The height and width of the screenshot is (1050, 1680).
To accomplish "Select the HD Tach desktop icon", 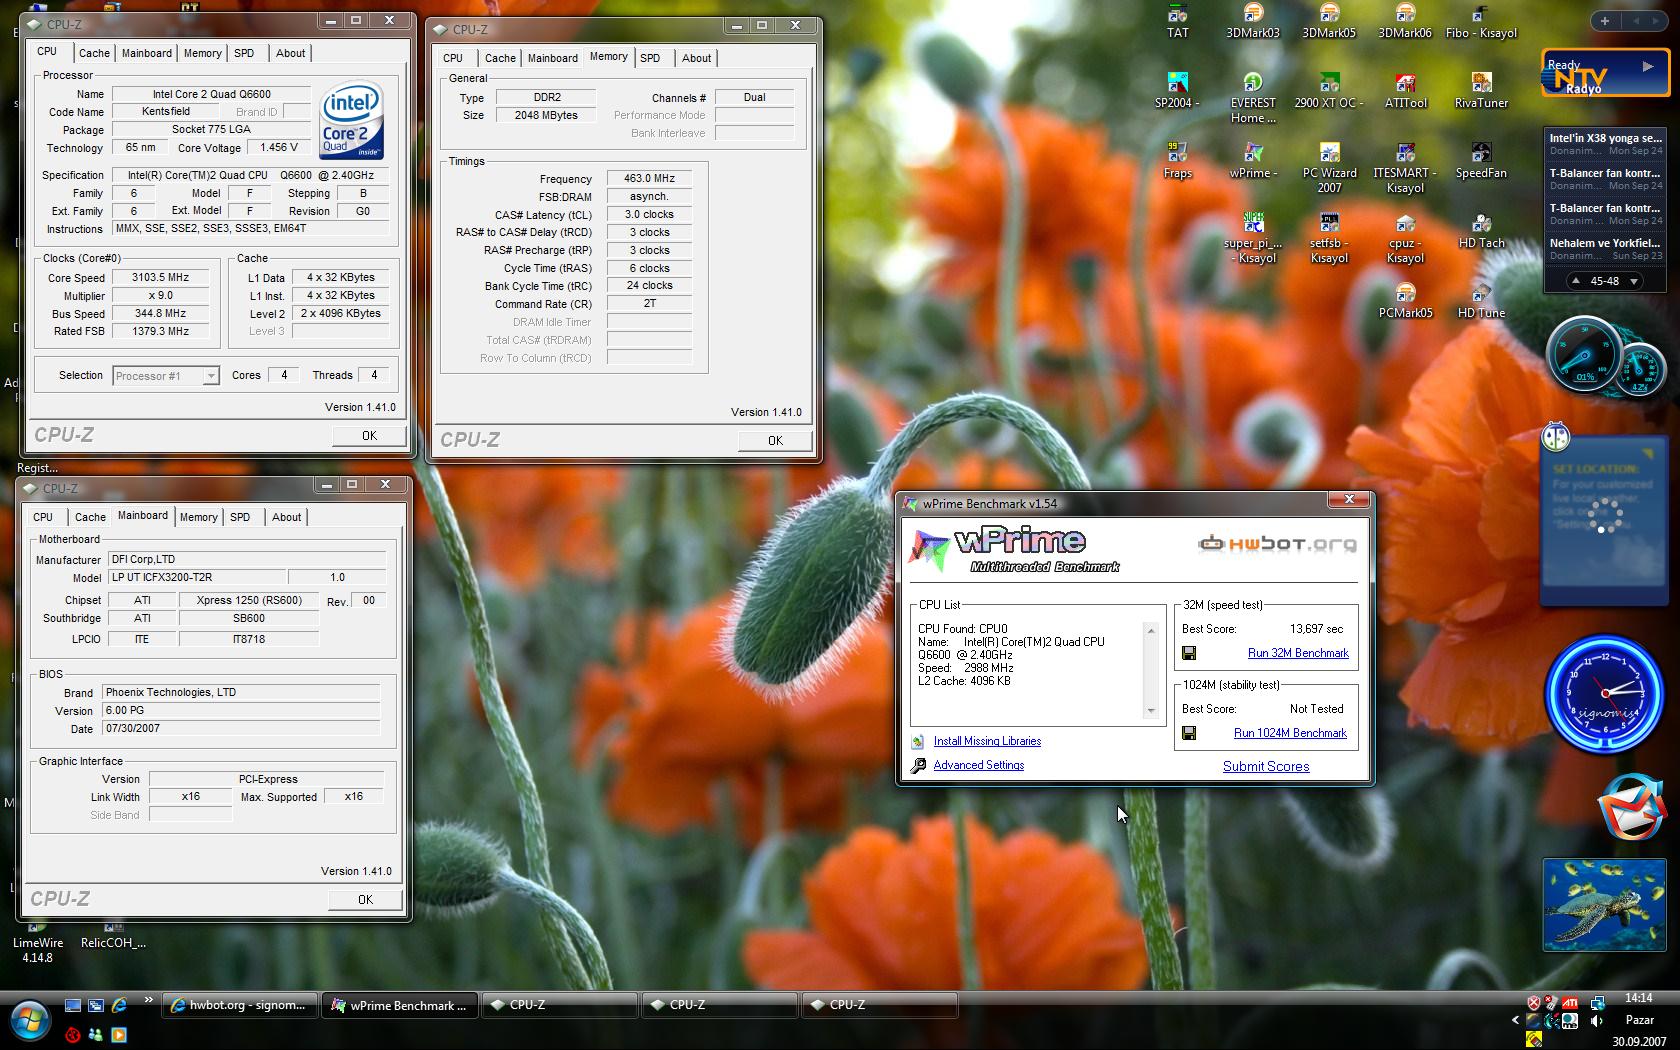I will tap(1481, 230).
